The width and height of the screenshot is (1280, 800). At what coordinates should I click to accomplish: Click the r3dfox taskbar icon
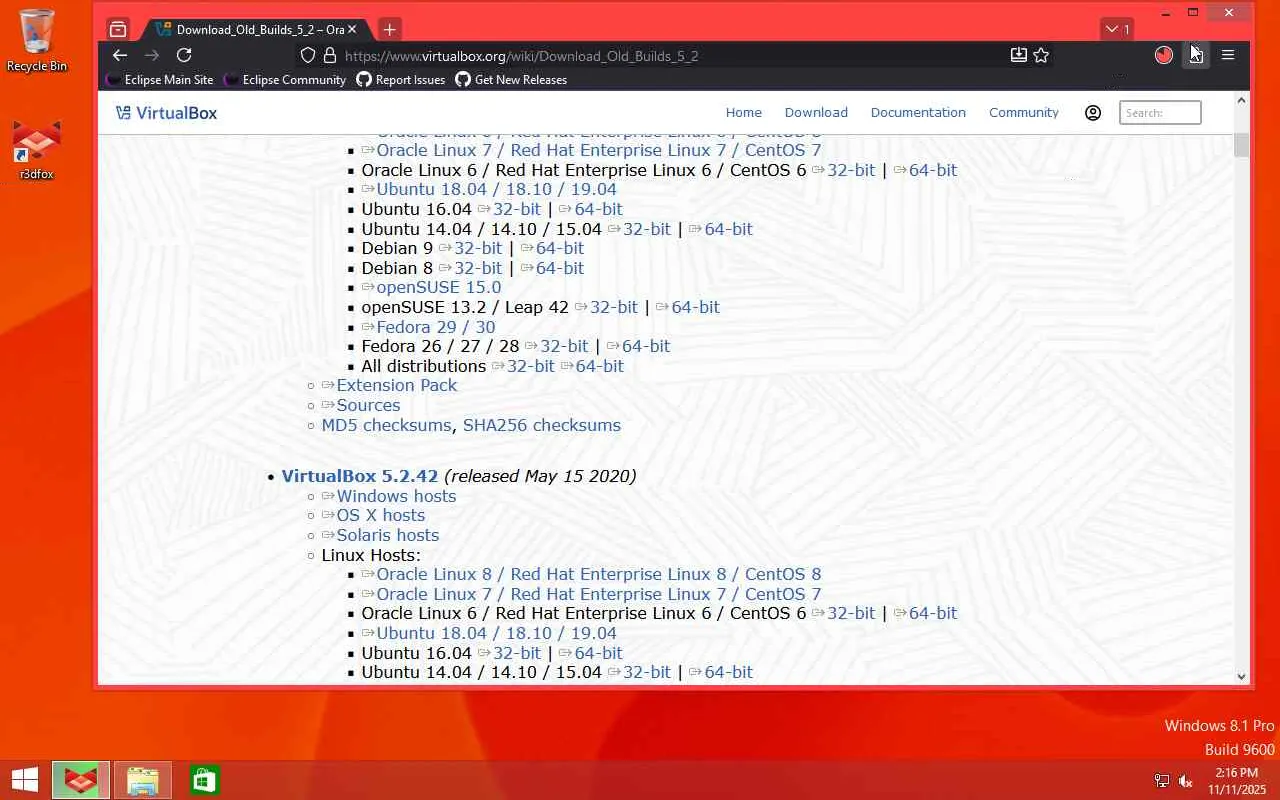[x=81, y=780]
